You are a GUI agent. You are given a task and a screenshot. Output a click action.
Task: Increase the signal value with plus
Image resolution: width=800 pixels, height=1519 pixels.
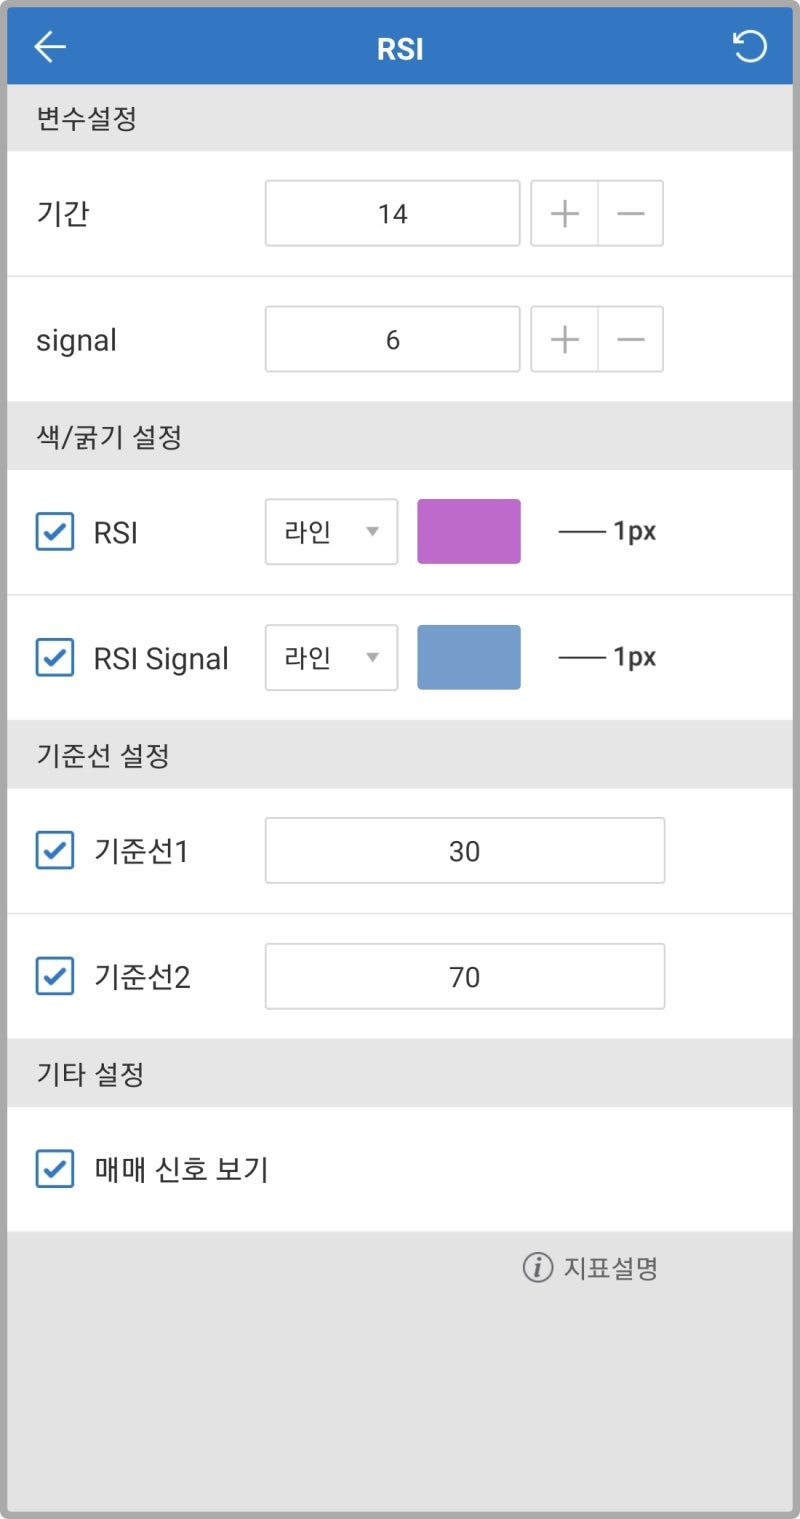click(565, 340)
